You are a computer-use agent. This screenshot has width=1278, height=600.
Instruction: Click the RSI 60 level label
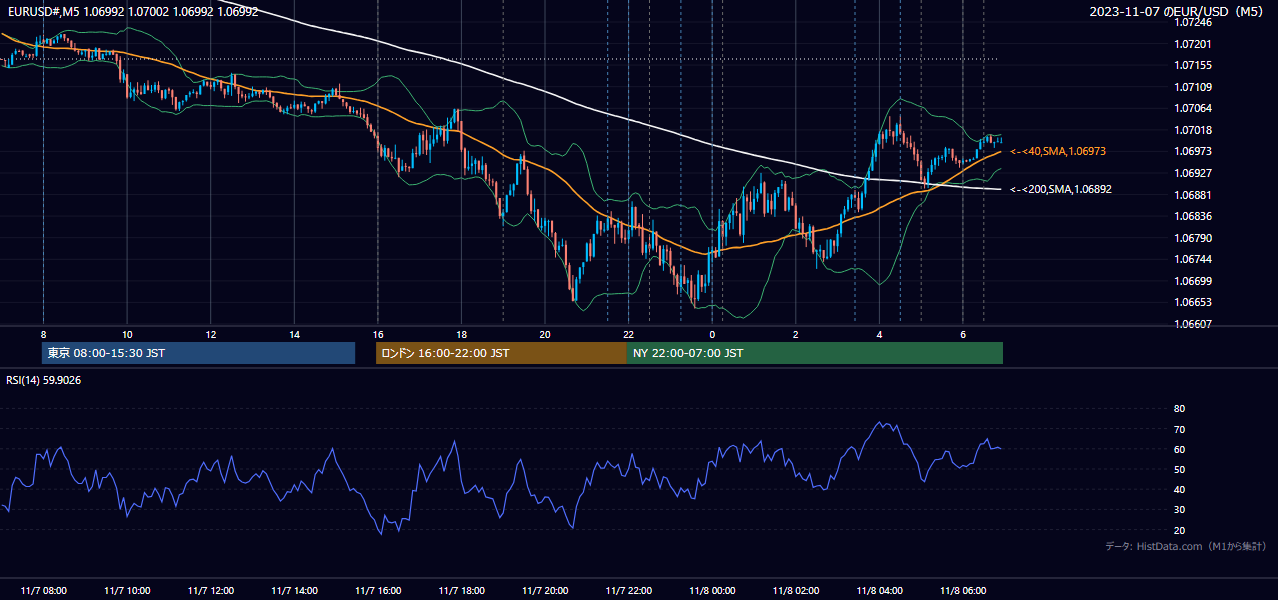pyautogui.click(x=1179, y=449)
